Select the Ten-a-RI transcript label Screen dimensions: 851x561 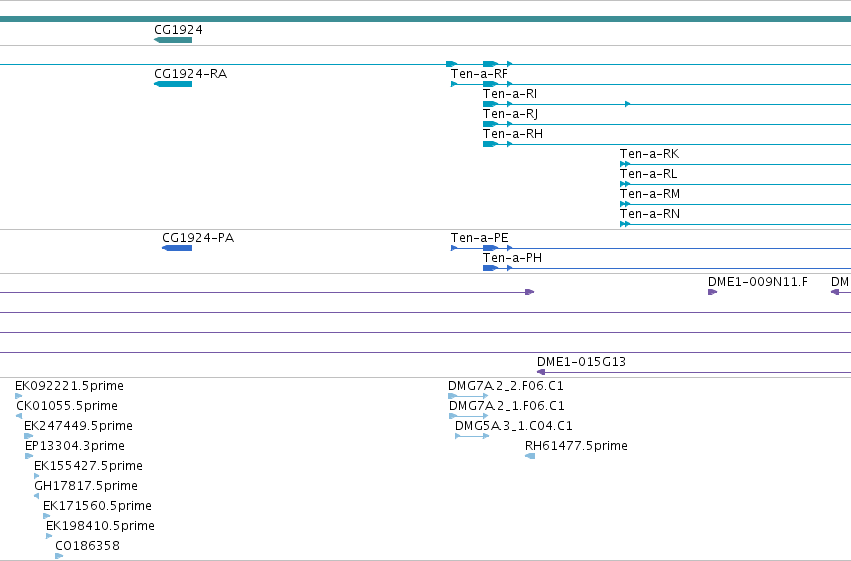click(x=510, y=94)
